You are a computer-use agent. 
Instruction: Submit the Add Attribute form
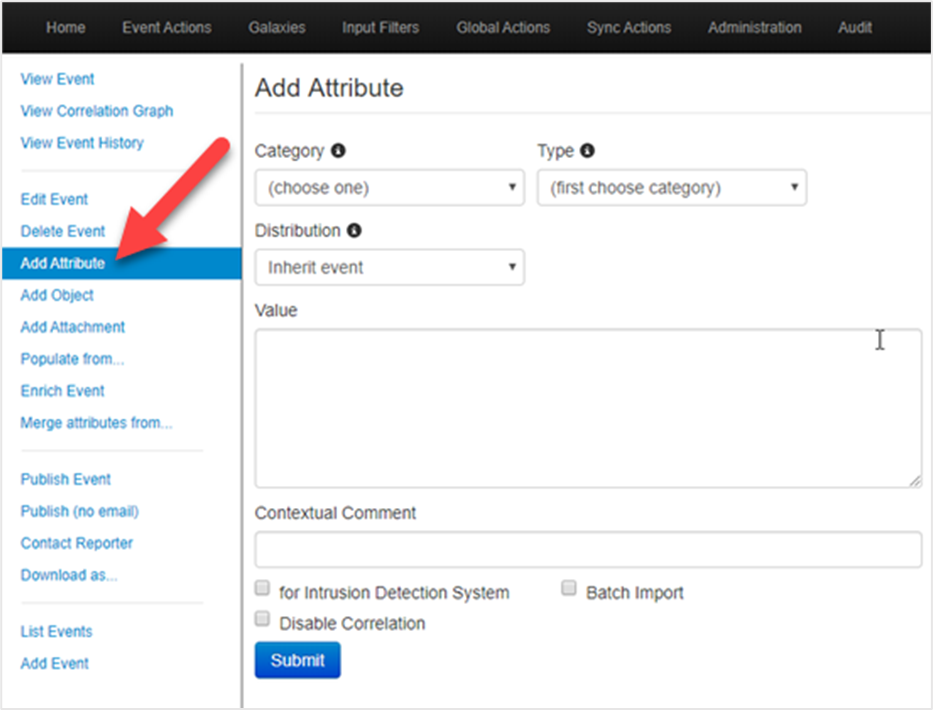pos(298,660)
